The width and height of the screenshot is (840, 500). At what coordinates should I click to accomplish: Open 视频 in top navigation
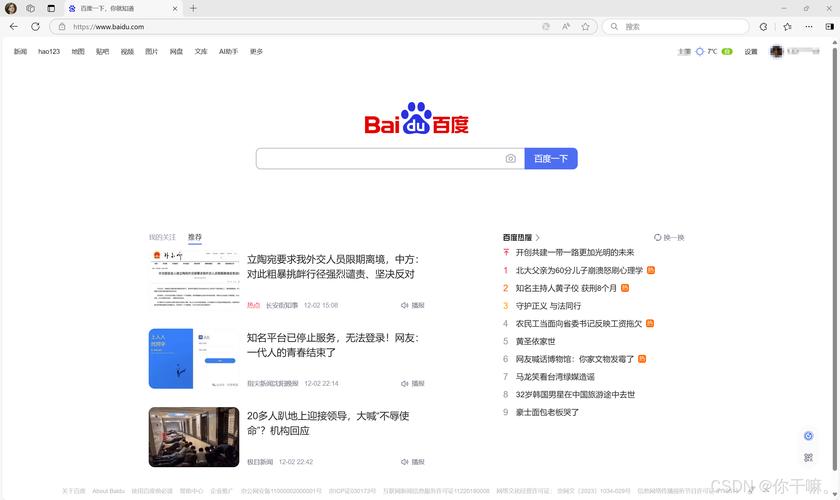click(127, 51)
